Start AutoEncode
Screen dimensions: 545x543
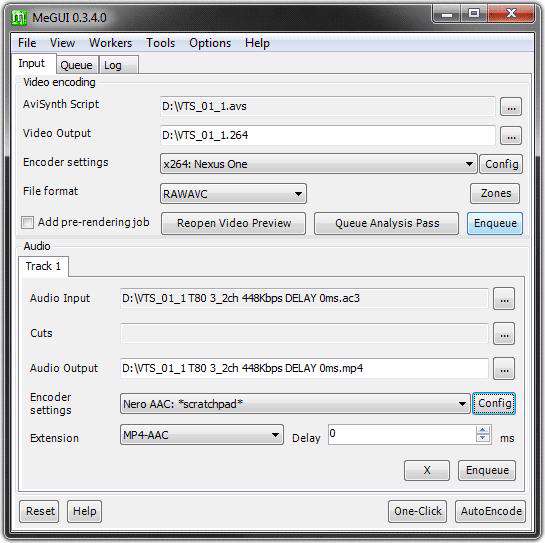[490, 511]
